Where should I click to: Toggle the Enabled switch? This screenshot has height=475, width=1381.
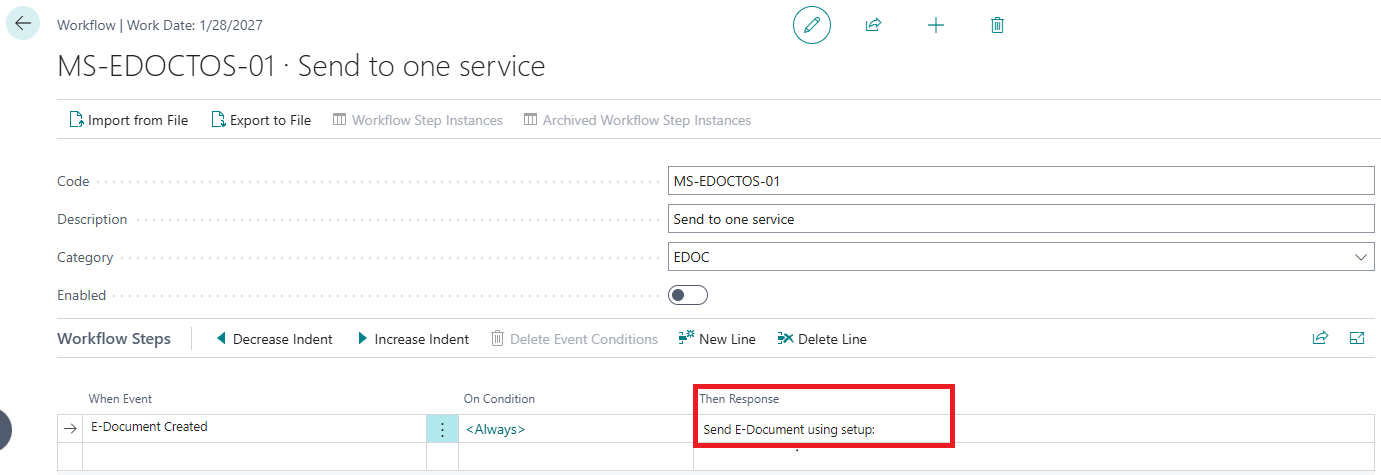(x=688, y=295)
